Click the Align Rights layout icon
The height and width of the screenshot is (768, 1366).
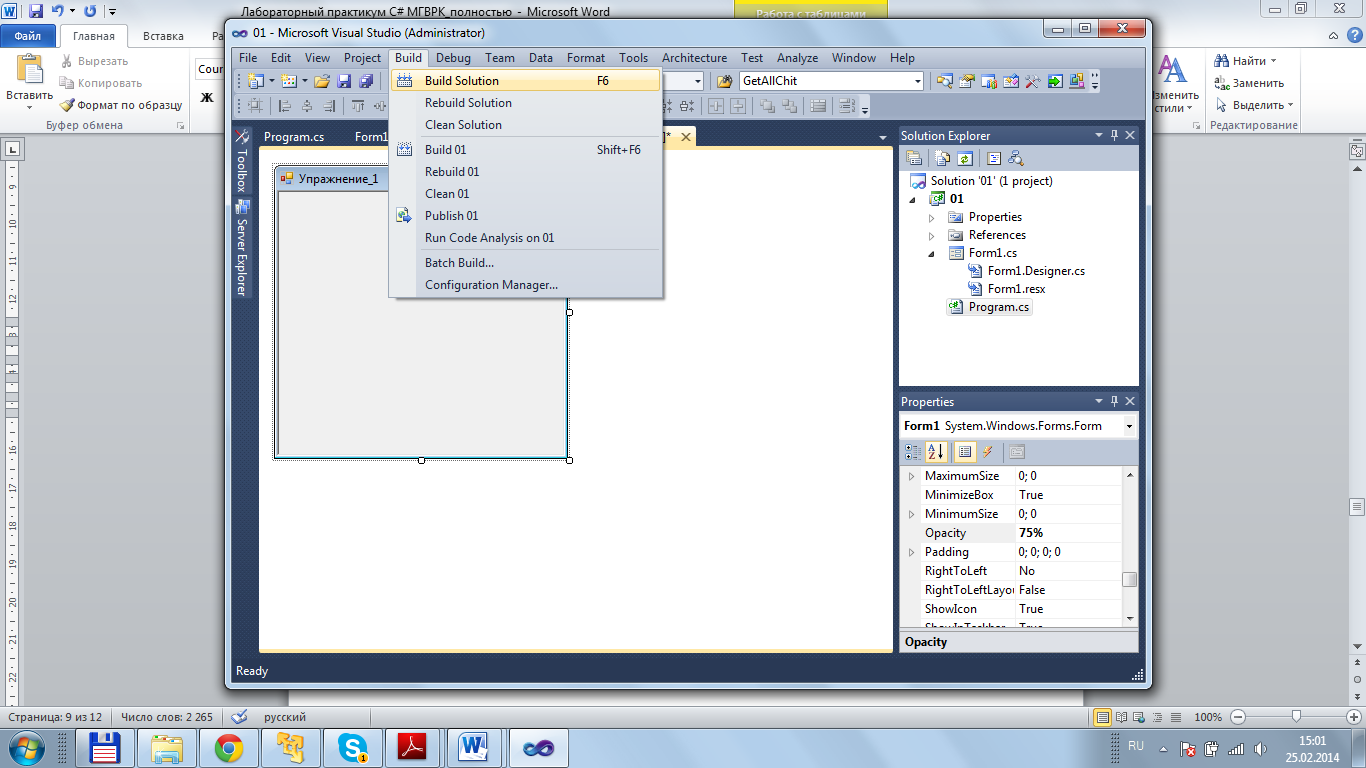(x=329, y=105)
